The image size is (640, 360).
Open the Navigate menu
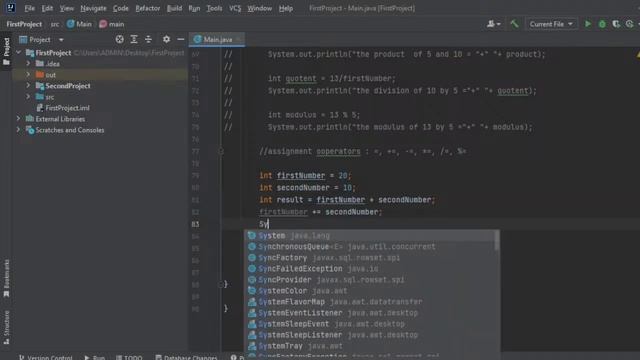93,8
